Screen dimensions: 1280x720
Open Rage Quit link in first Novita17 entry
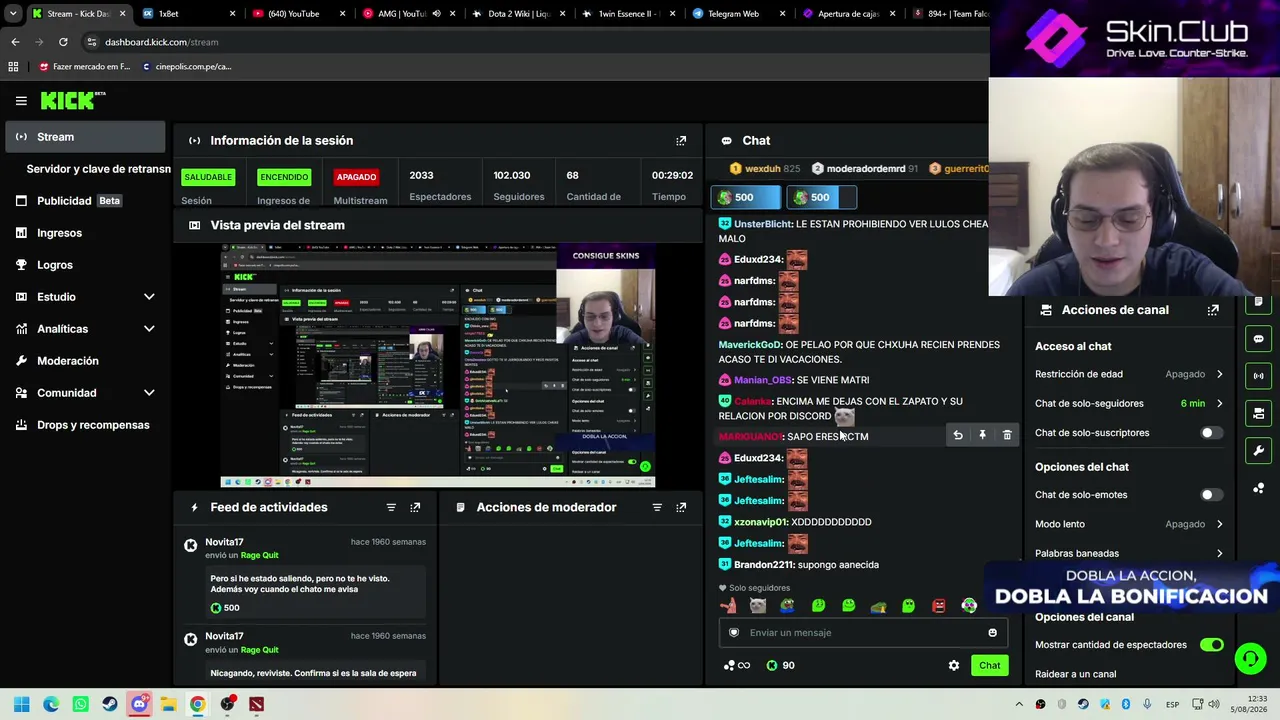(259, 555)
